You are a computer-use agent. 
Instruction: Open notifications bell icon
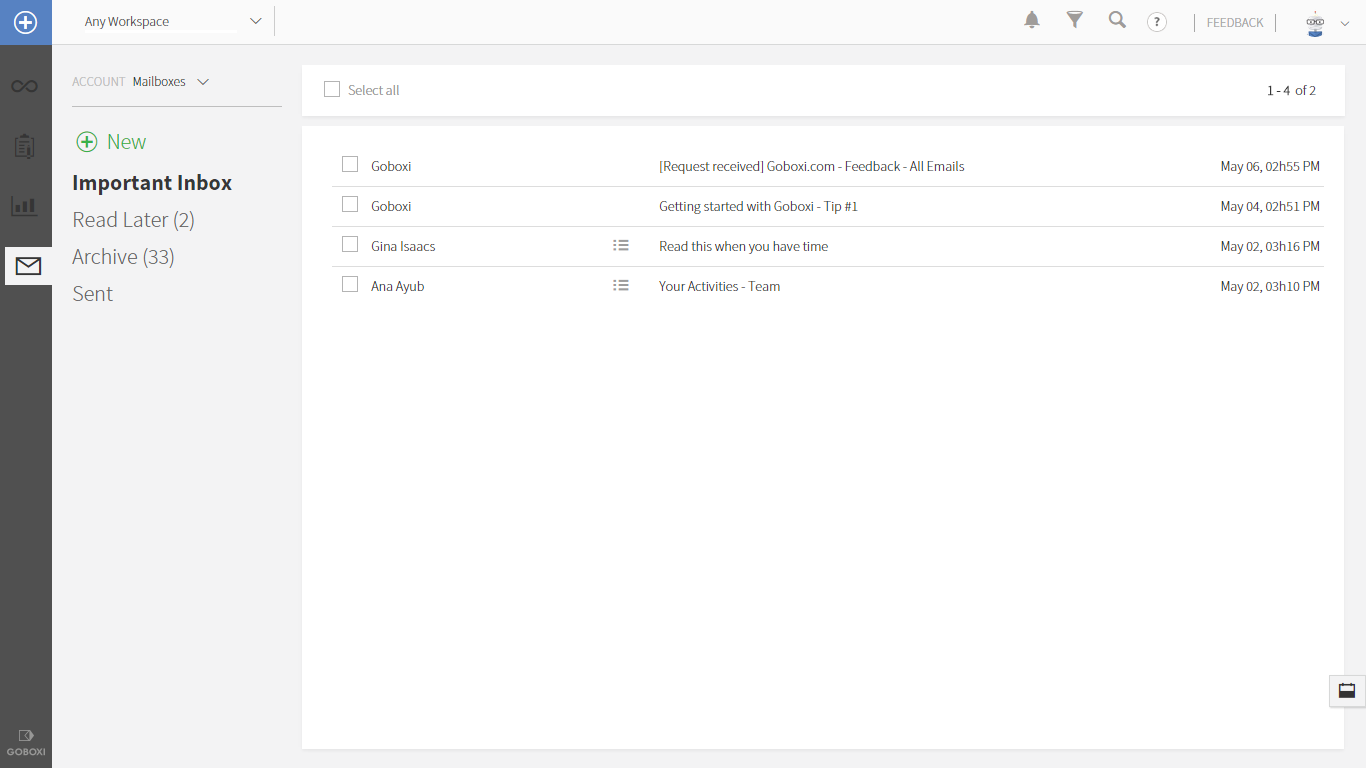tap(1032, 20)
